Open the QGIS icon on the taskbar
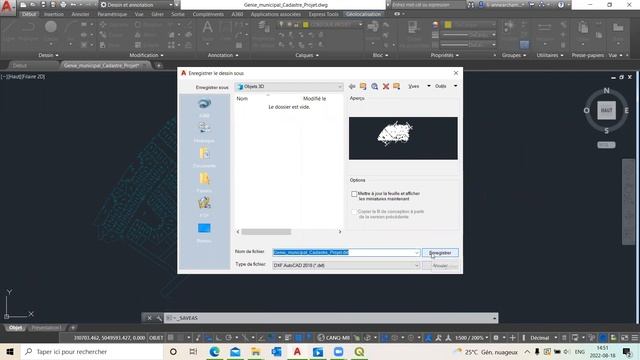The image size is (640, 360). [359, 351]
